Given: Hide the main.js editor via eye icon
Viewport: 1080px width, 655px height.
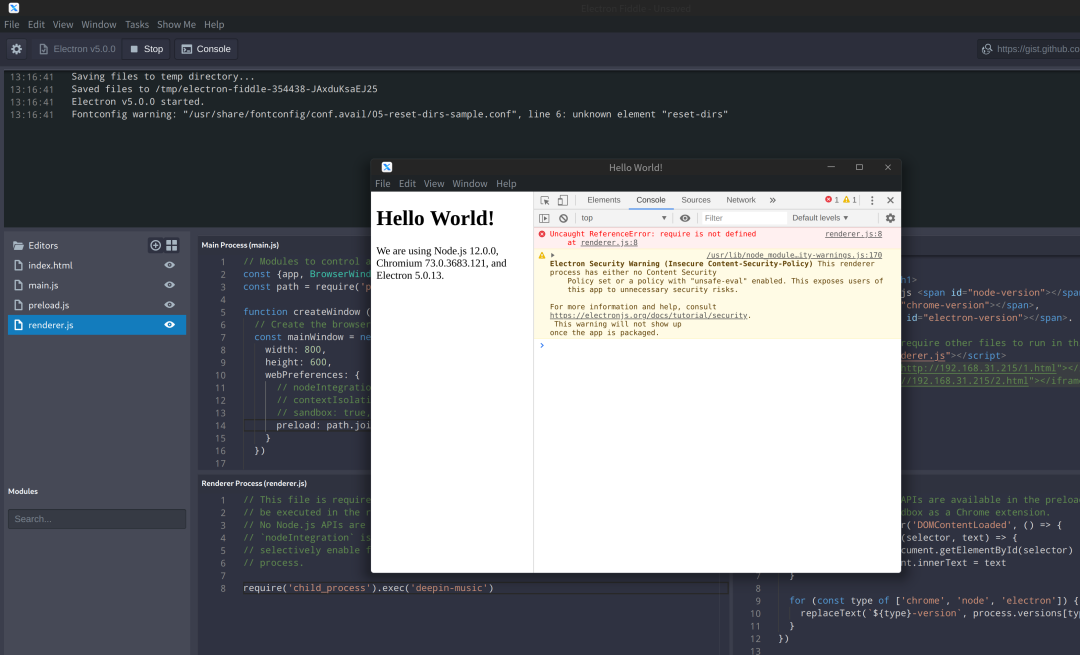Looking at the screenshot, I should tap(169, 285).
